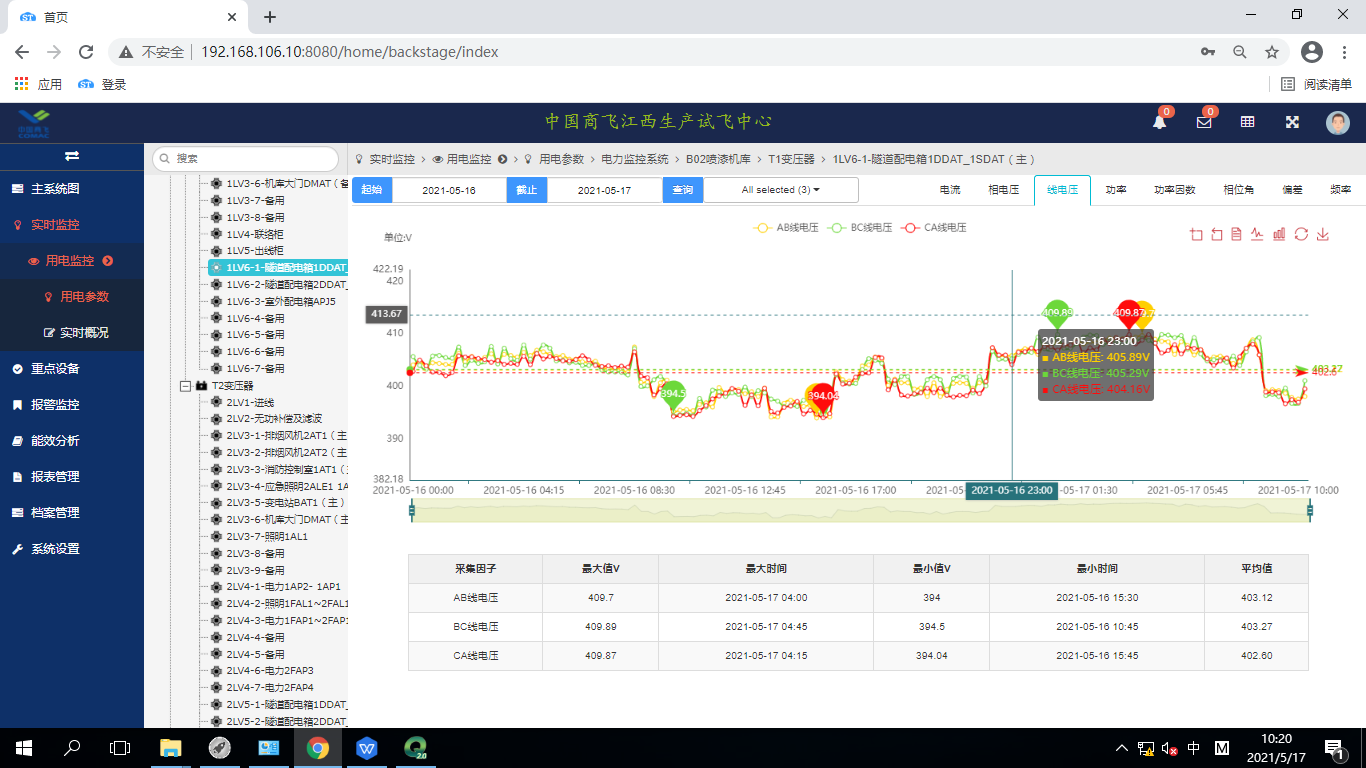Switch to the 功率因数 tab
The image size is (1366, 768).
tap(1174, 190)
